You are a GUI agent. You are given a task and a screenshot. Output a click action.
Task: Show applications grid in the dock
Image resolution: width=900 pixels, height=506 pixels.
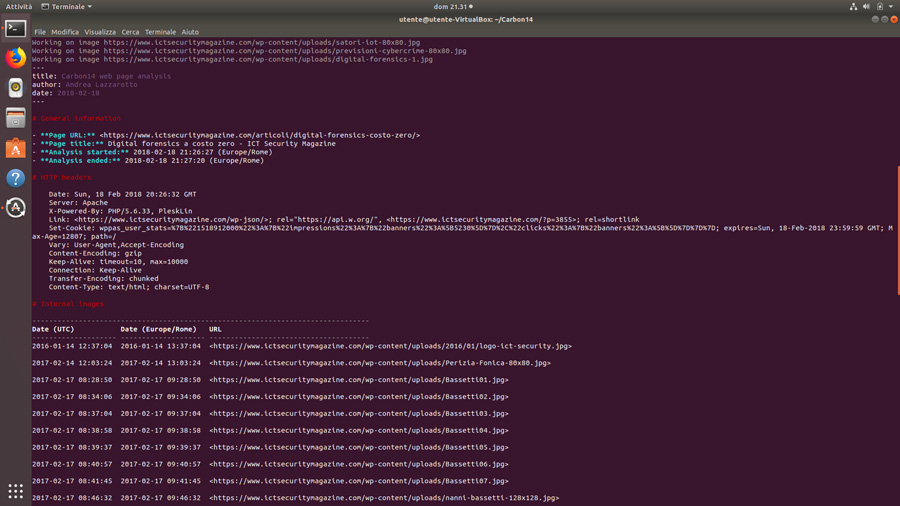click(x=15, y=491)
